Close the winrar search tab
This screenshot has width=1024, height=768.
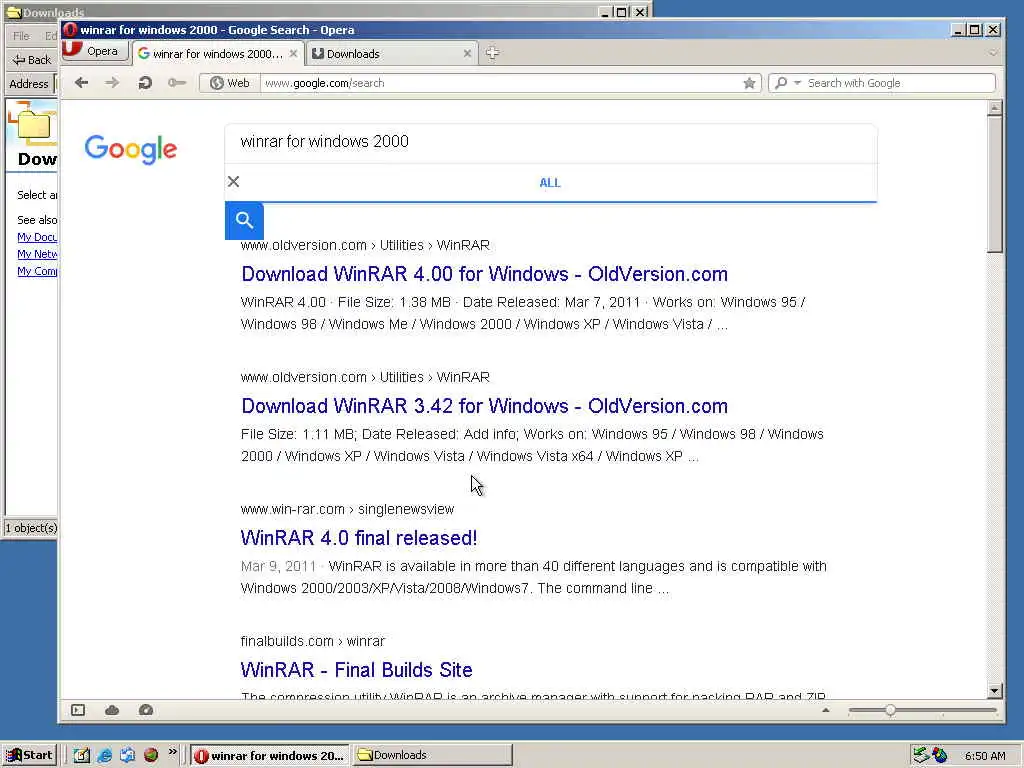[x=293, y=54]
